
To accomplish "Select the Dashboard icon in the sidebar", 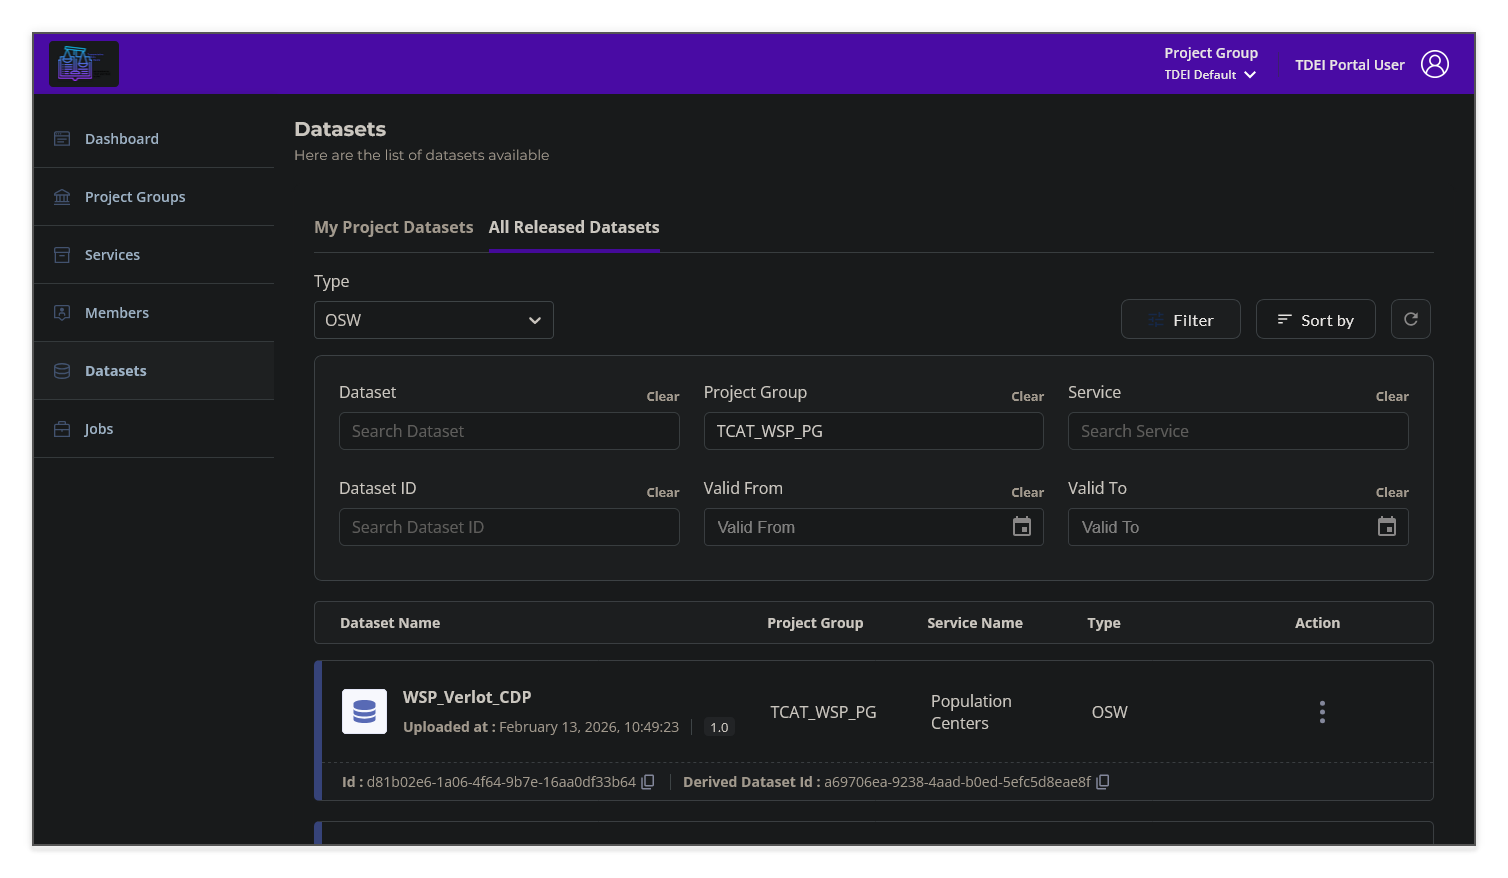I will click(62, 138).
